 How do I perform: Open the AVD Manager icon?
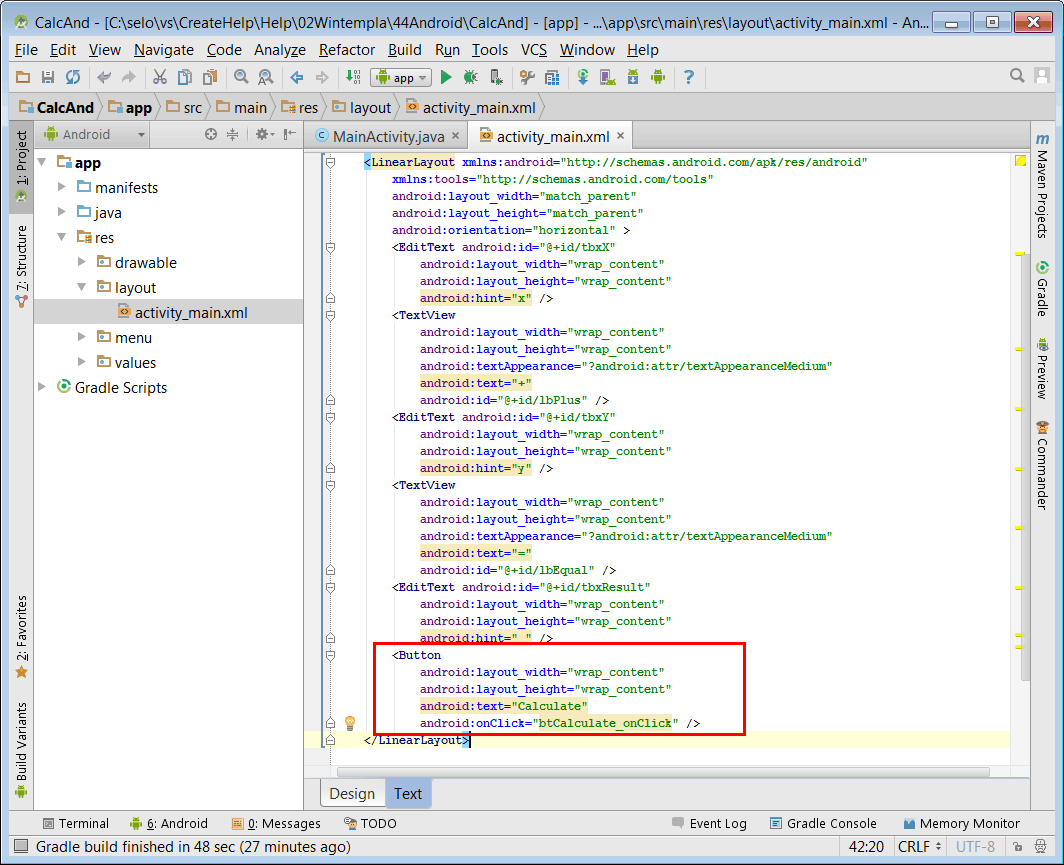(607, 77)
